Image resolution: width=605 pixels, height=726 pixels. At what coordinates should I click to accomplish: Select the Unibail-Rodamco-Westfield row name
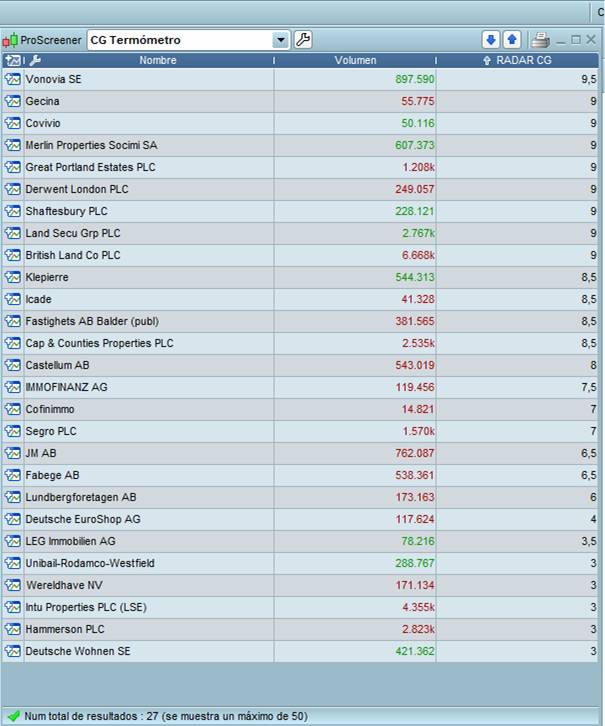tap(90, 563)
